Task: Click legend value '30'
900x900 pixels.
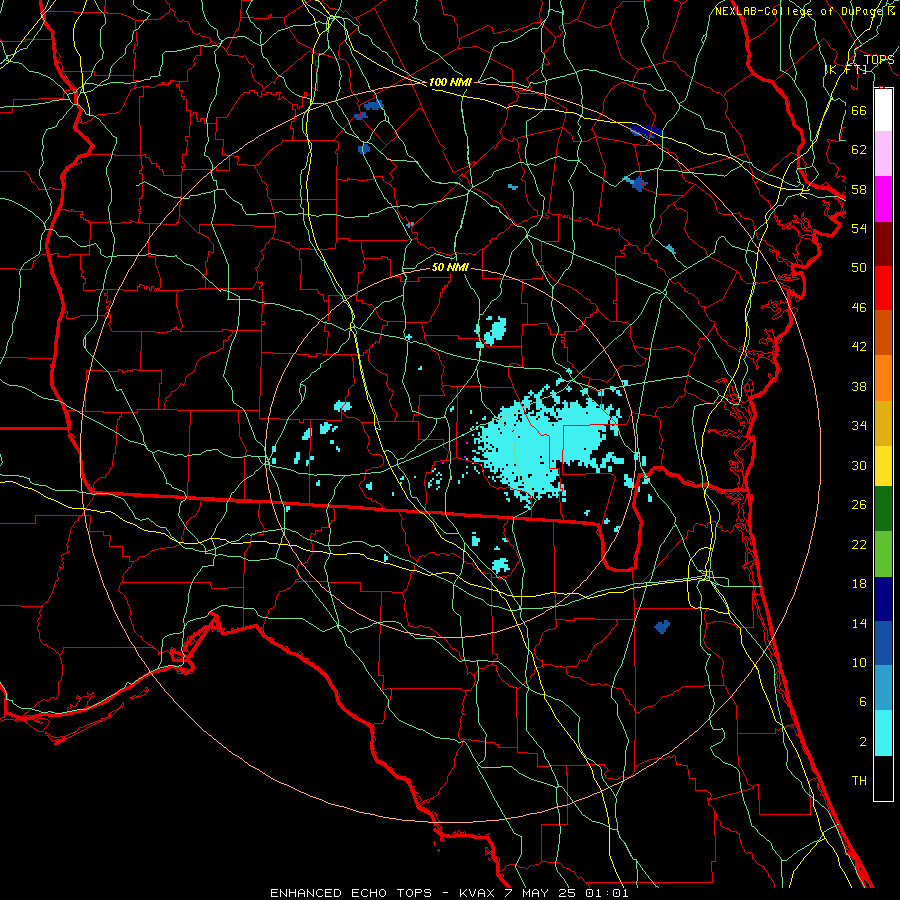Action: point(859,465)
